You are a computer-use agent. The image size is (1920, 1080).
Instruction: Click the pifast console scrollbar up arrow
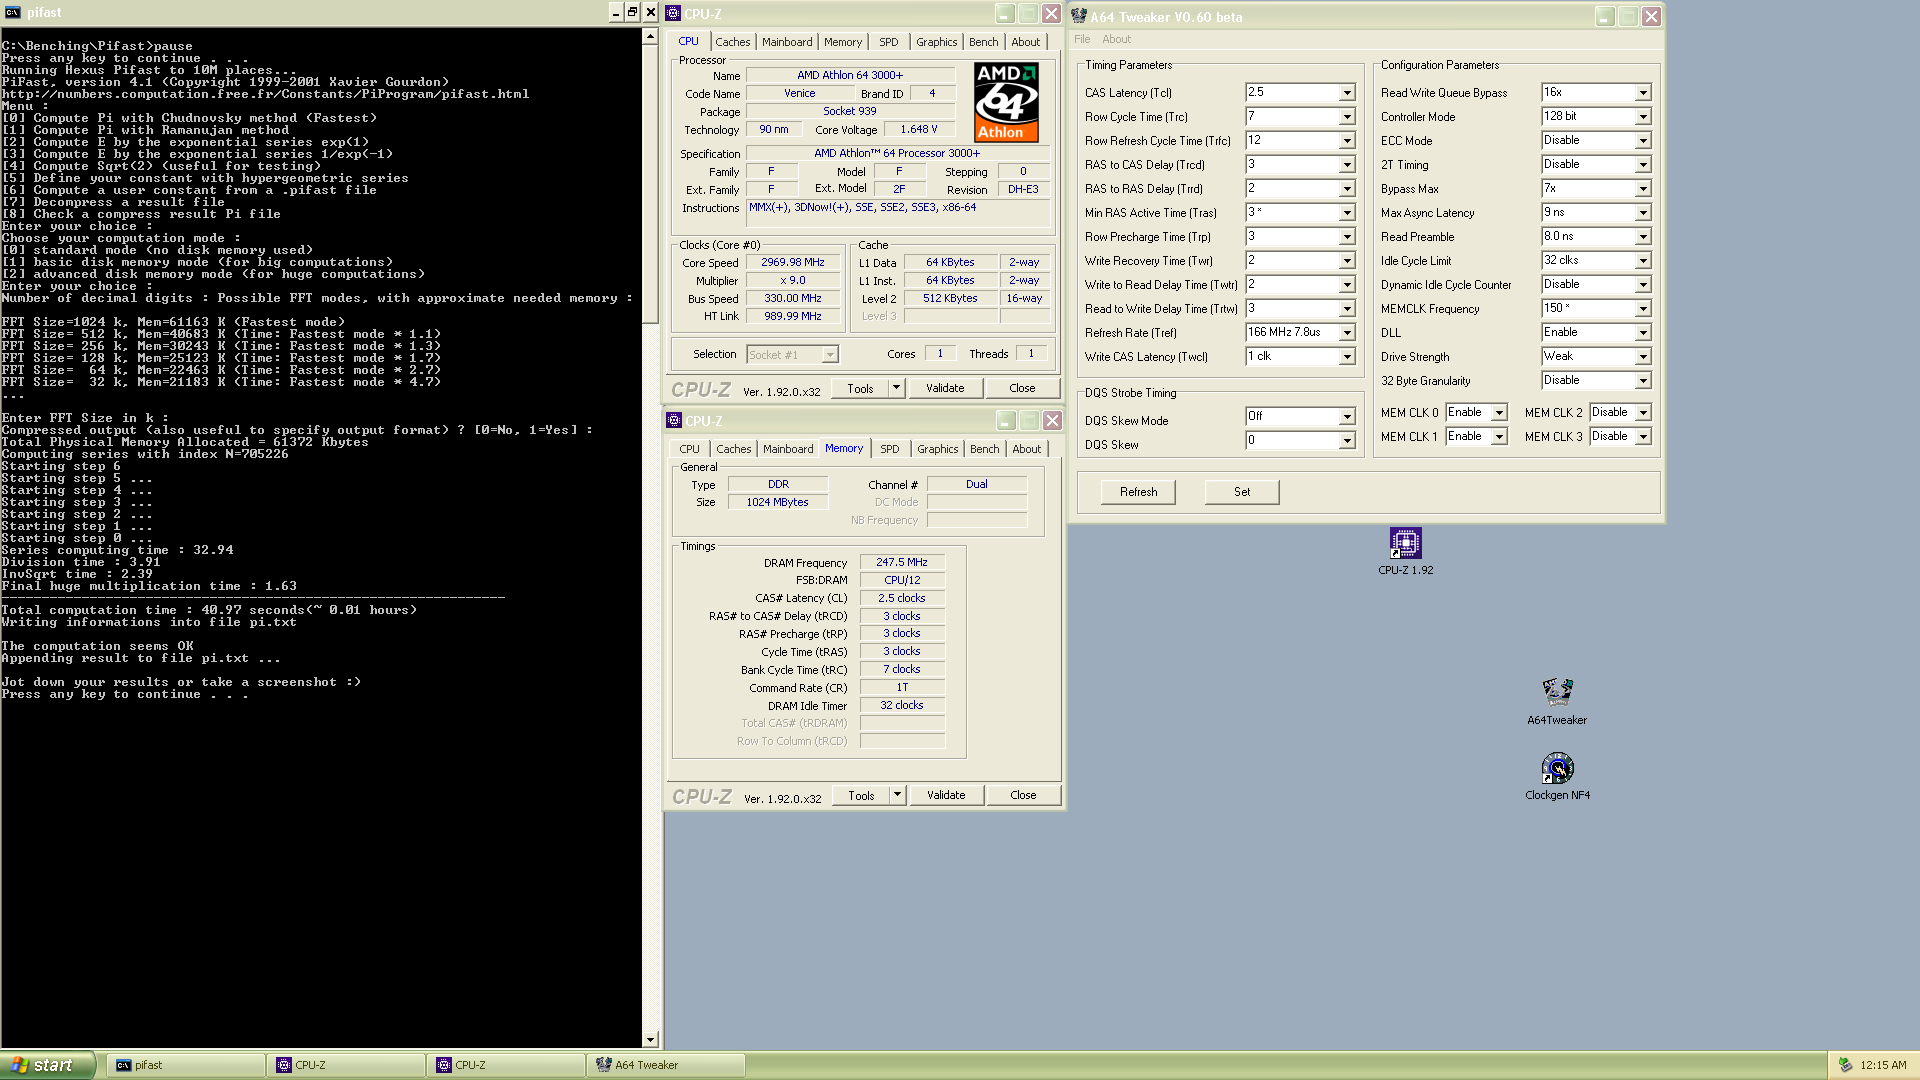tap(650, 36)
